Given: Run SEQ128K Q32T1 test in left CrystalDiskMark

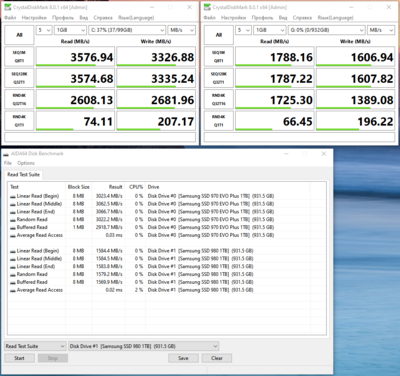Looking at the screenshot, I should [19, 78].
